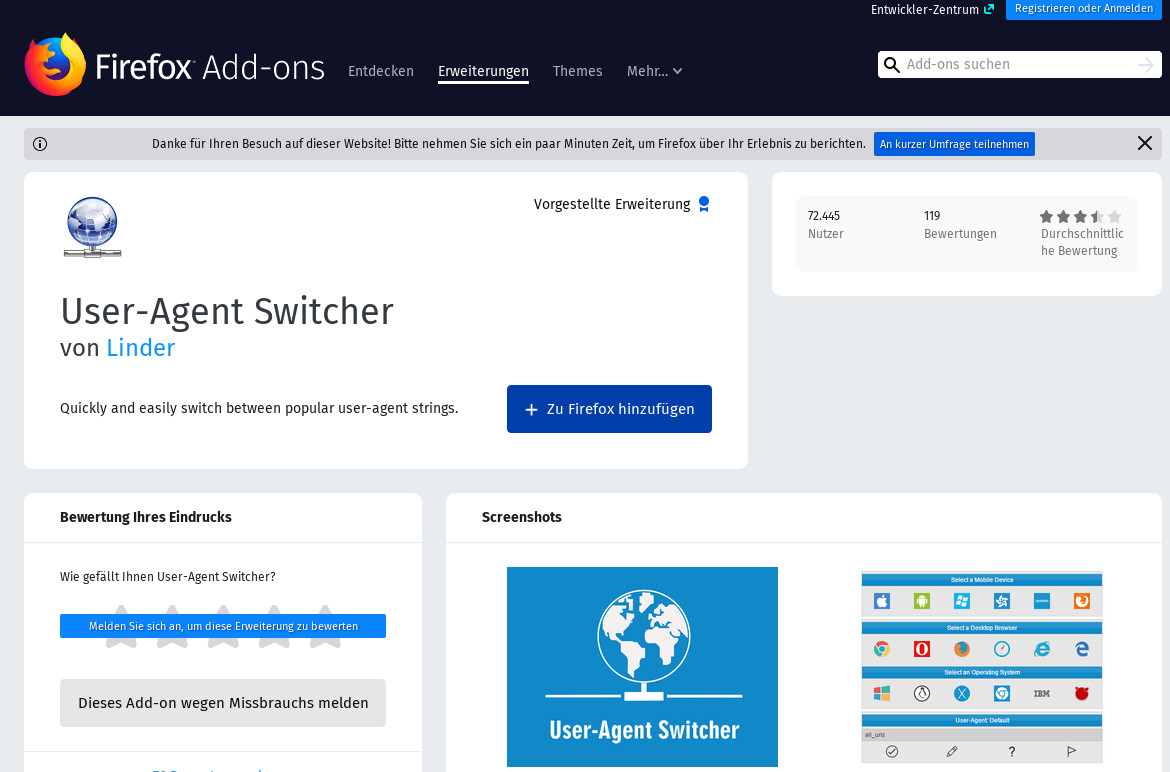Click Registrieren oder Anmelden

(1083, 9)
